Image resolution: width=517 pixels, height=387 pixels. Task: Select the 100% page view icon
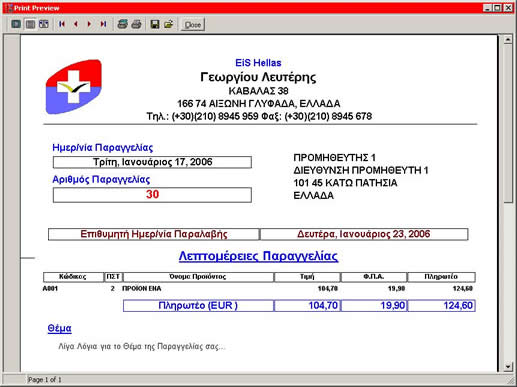pyautogui.click(x=30, y=24)
